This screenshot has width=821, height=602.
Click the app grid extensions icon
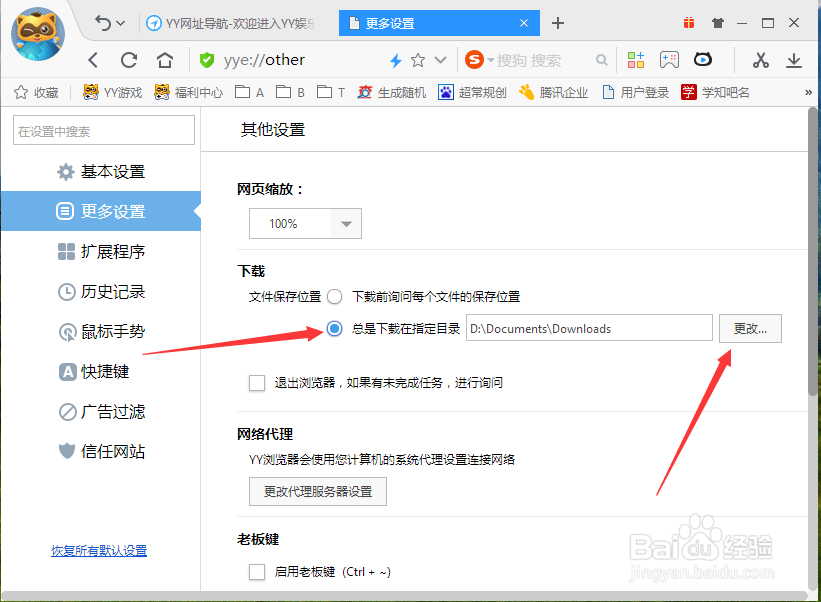coord(636,59)
